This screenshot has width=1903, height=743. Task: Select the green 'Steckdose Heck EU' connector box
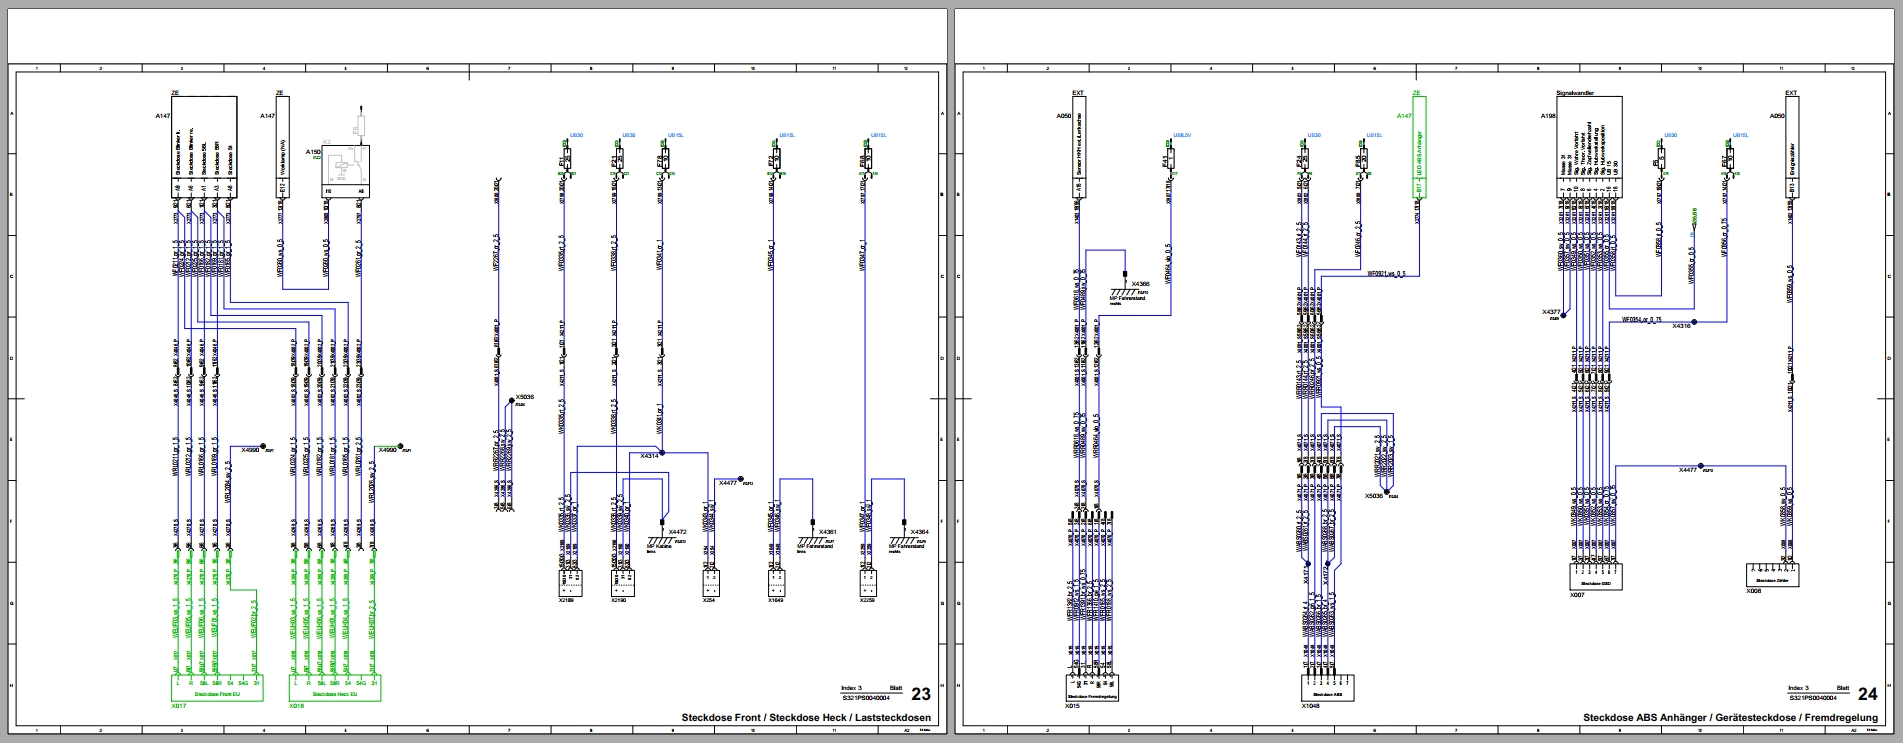335,688
